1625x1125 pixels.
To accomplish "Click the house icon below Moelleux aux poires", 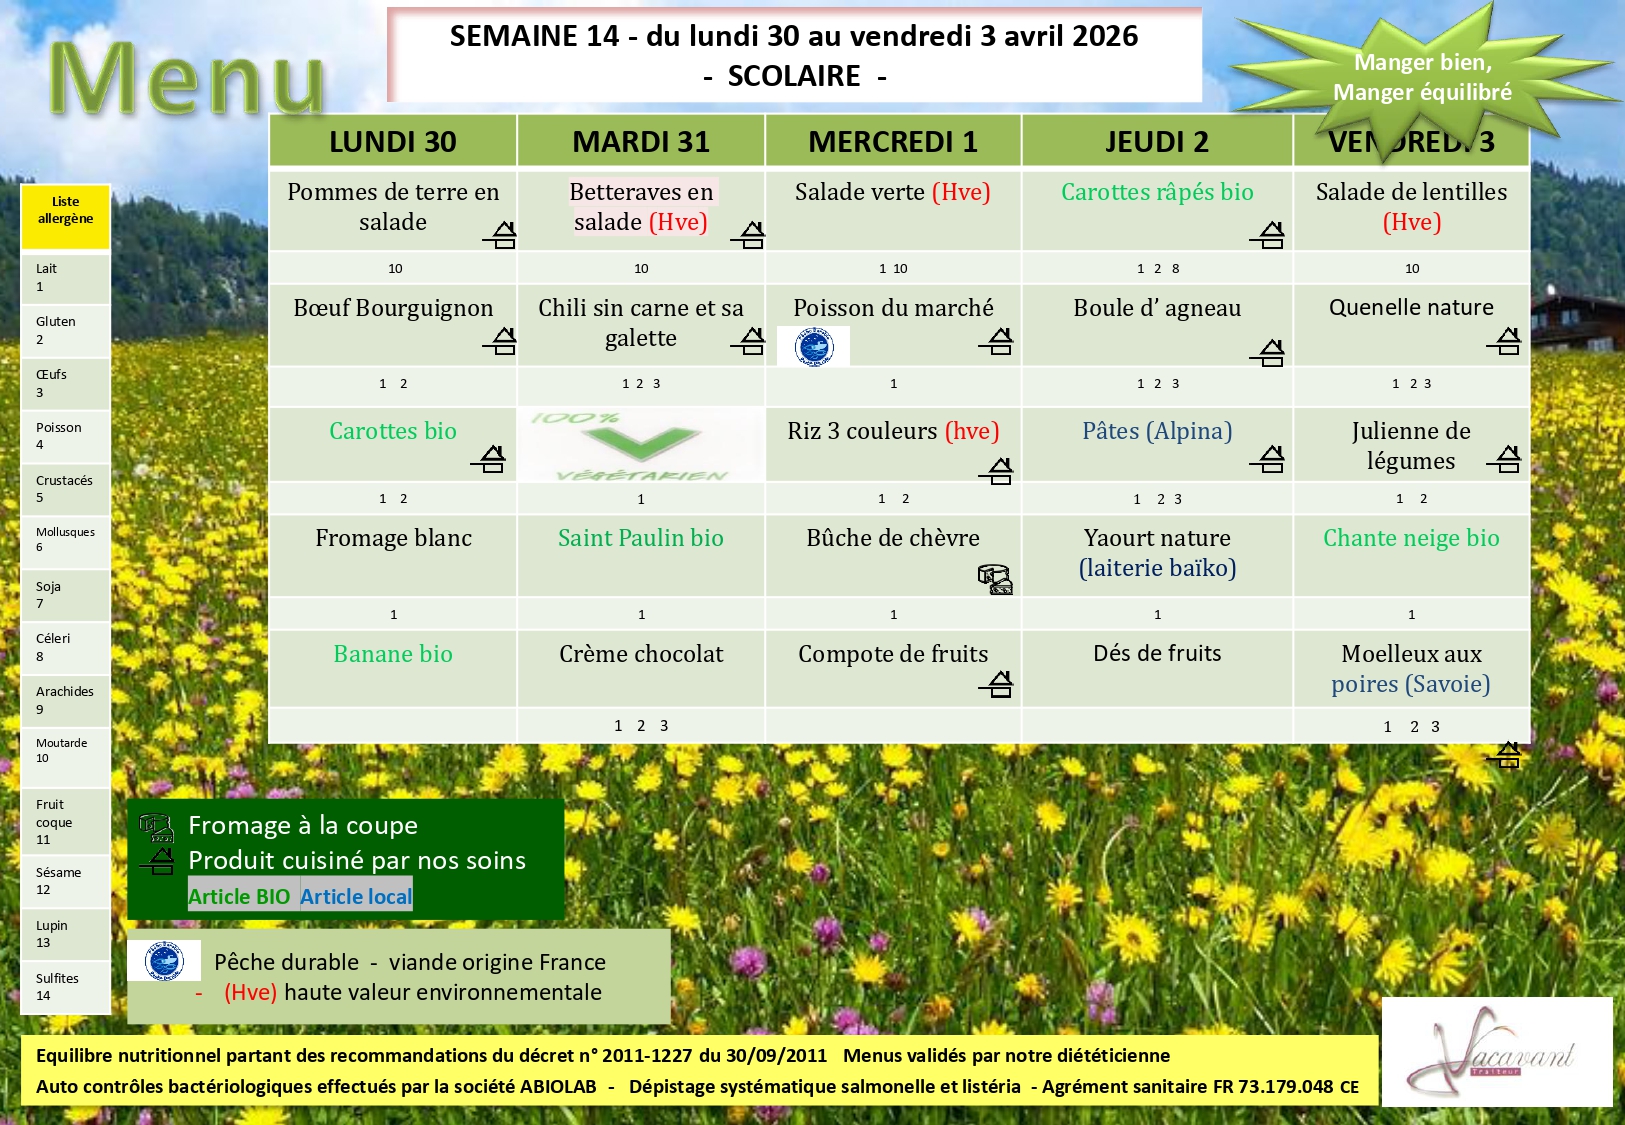I will pyautogui.click(x=1505, y=755).
